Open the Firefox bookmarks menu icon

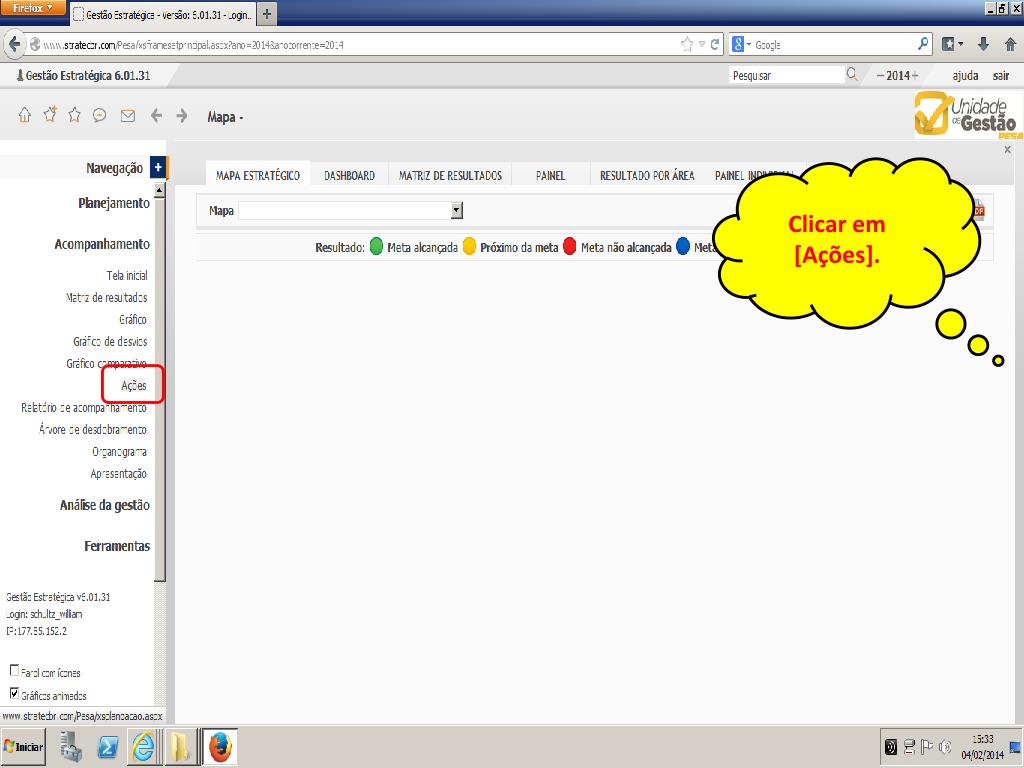[x=952, y=44]
